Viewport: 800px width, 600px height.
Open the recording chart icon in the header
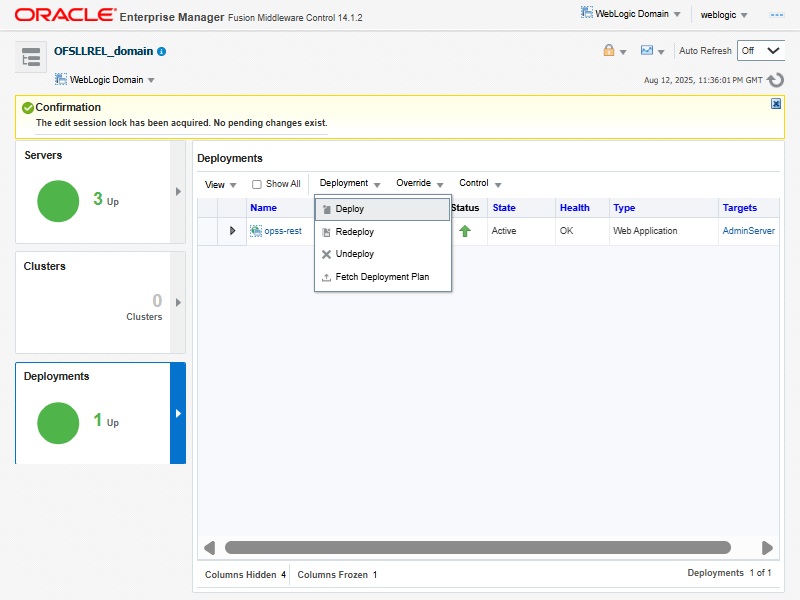(x=646, y=50)
